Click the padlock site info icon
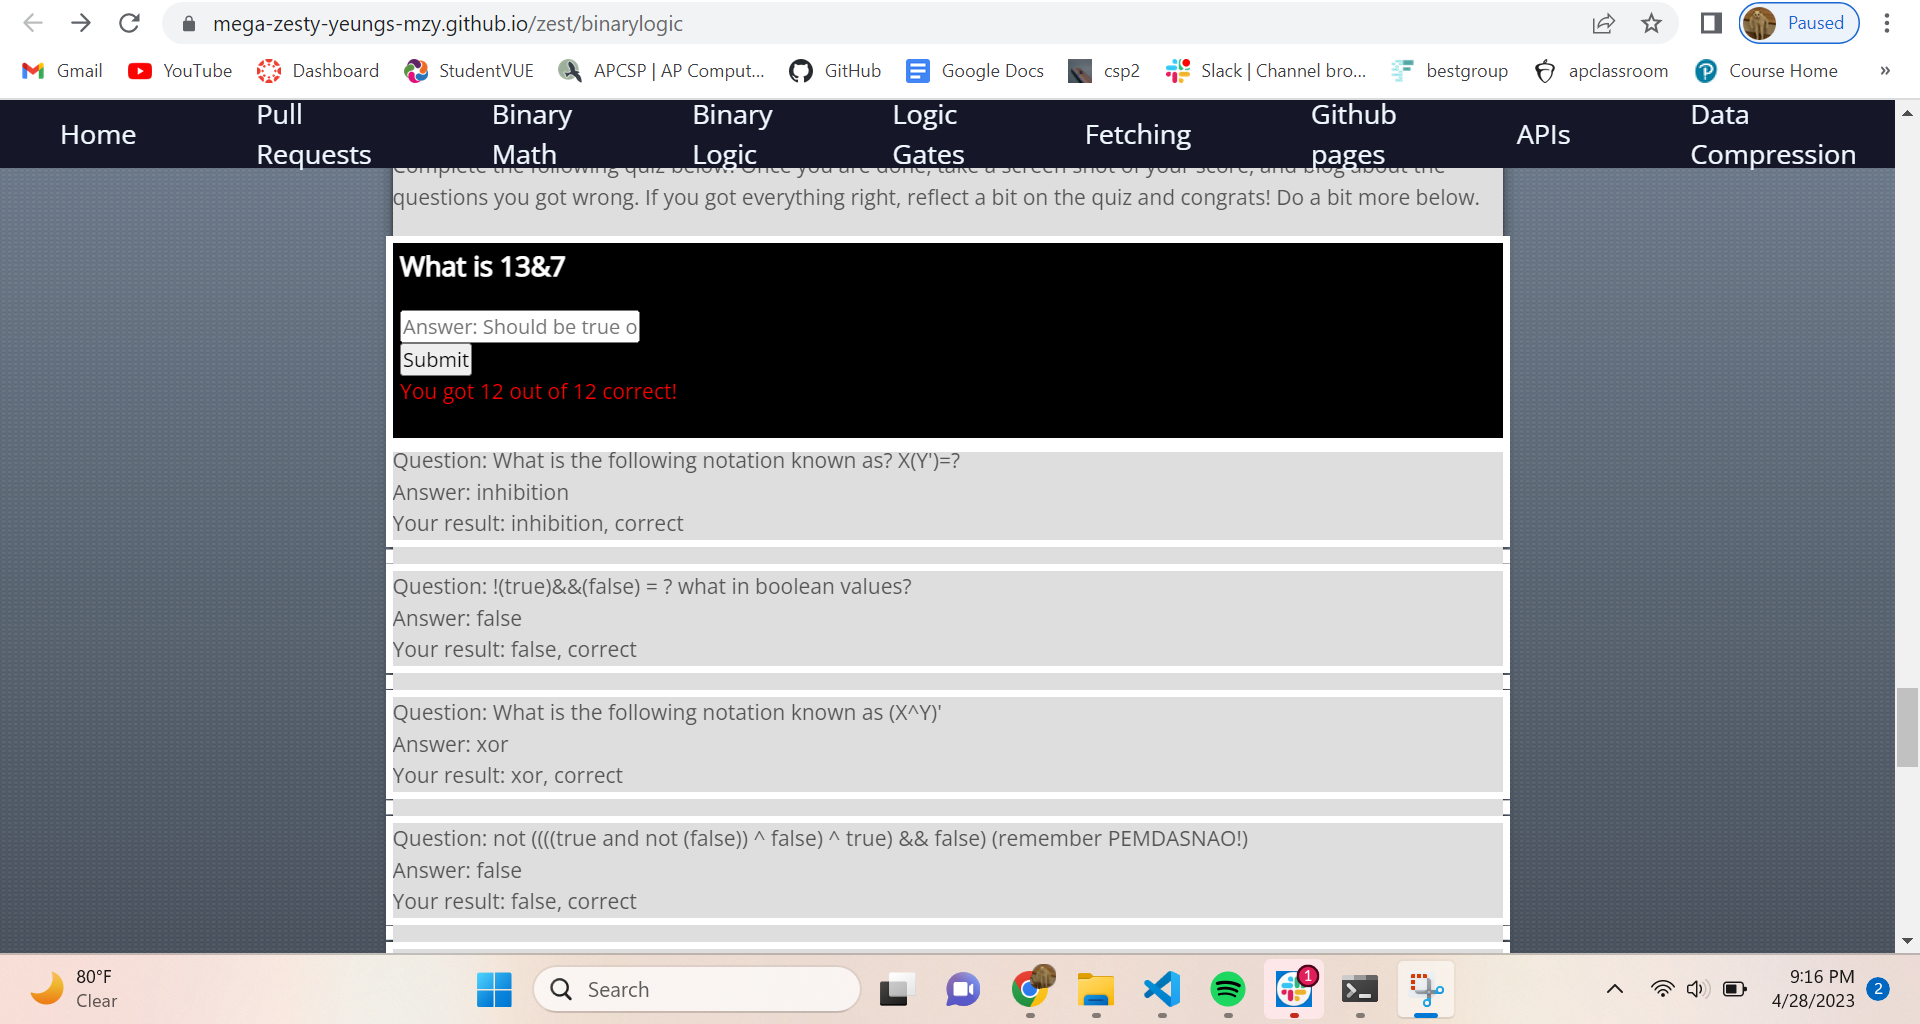The image size is (1920, 1024). click(188, 23)
